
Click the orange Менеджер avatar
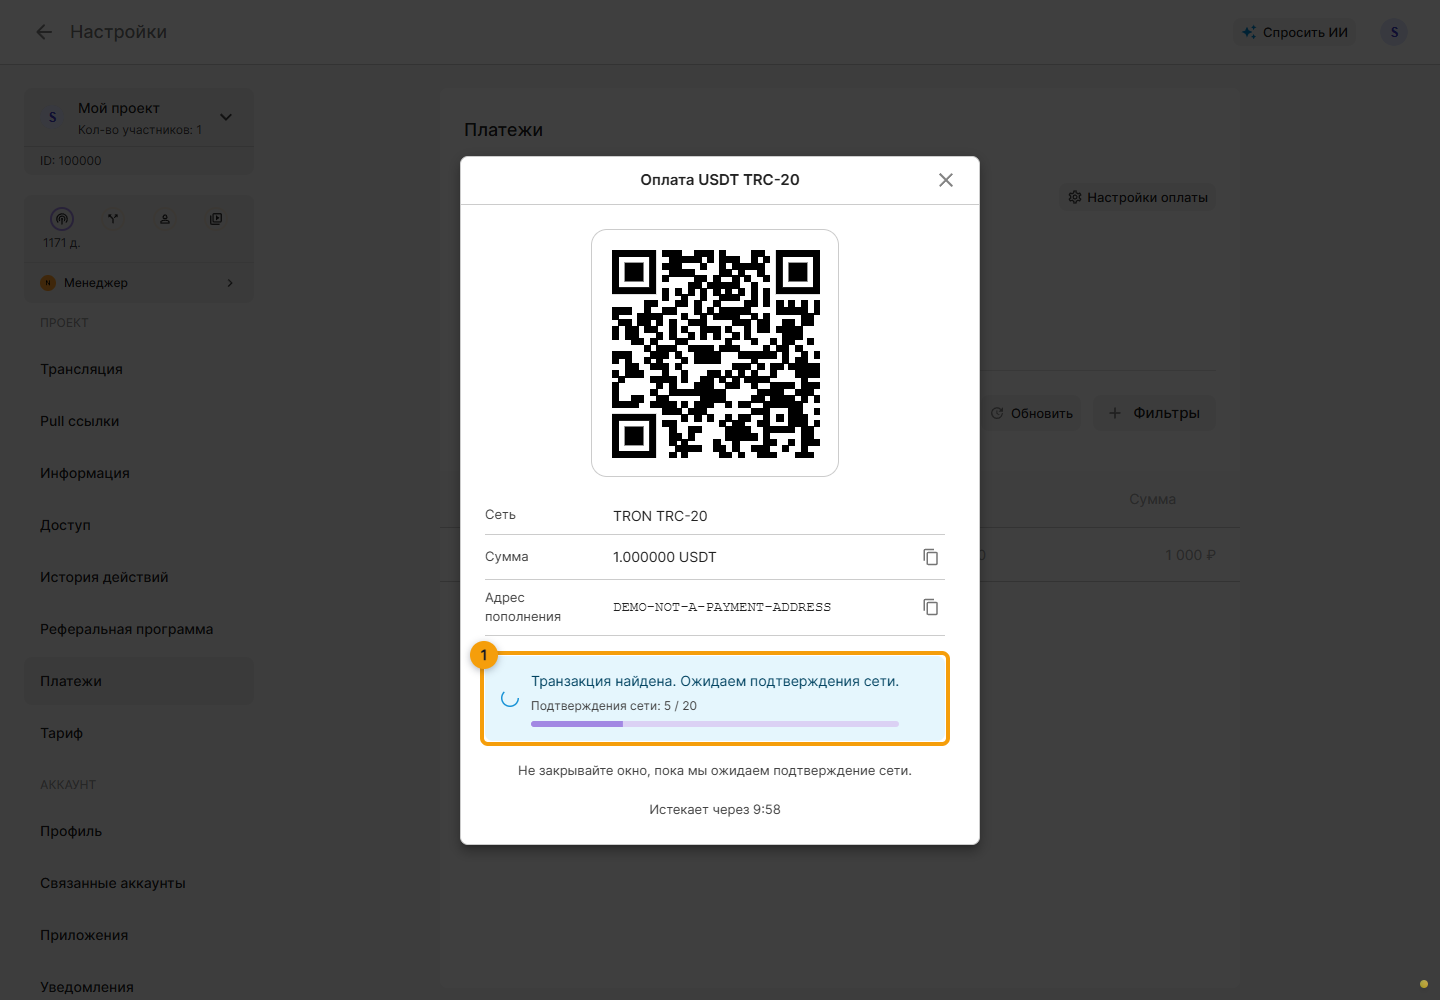tap(48, 283)
